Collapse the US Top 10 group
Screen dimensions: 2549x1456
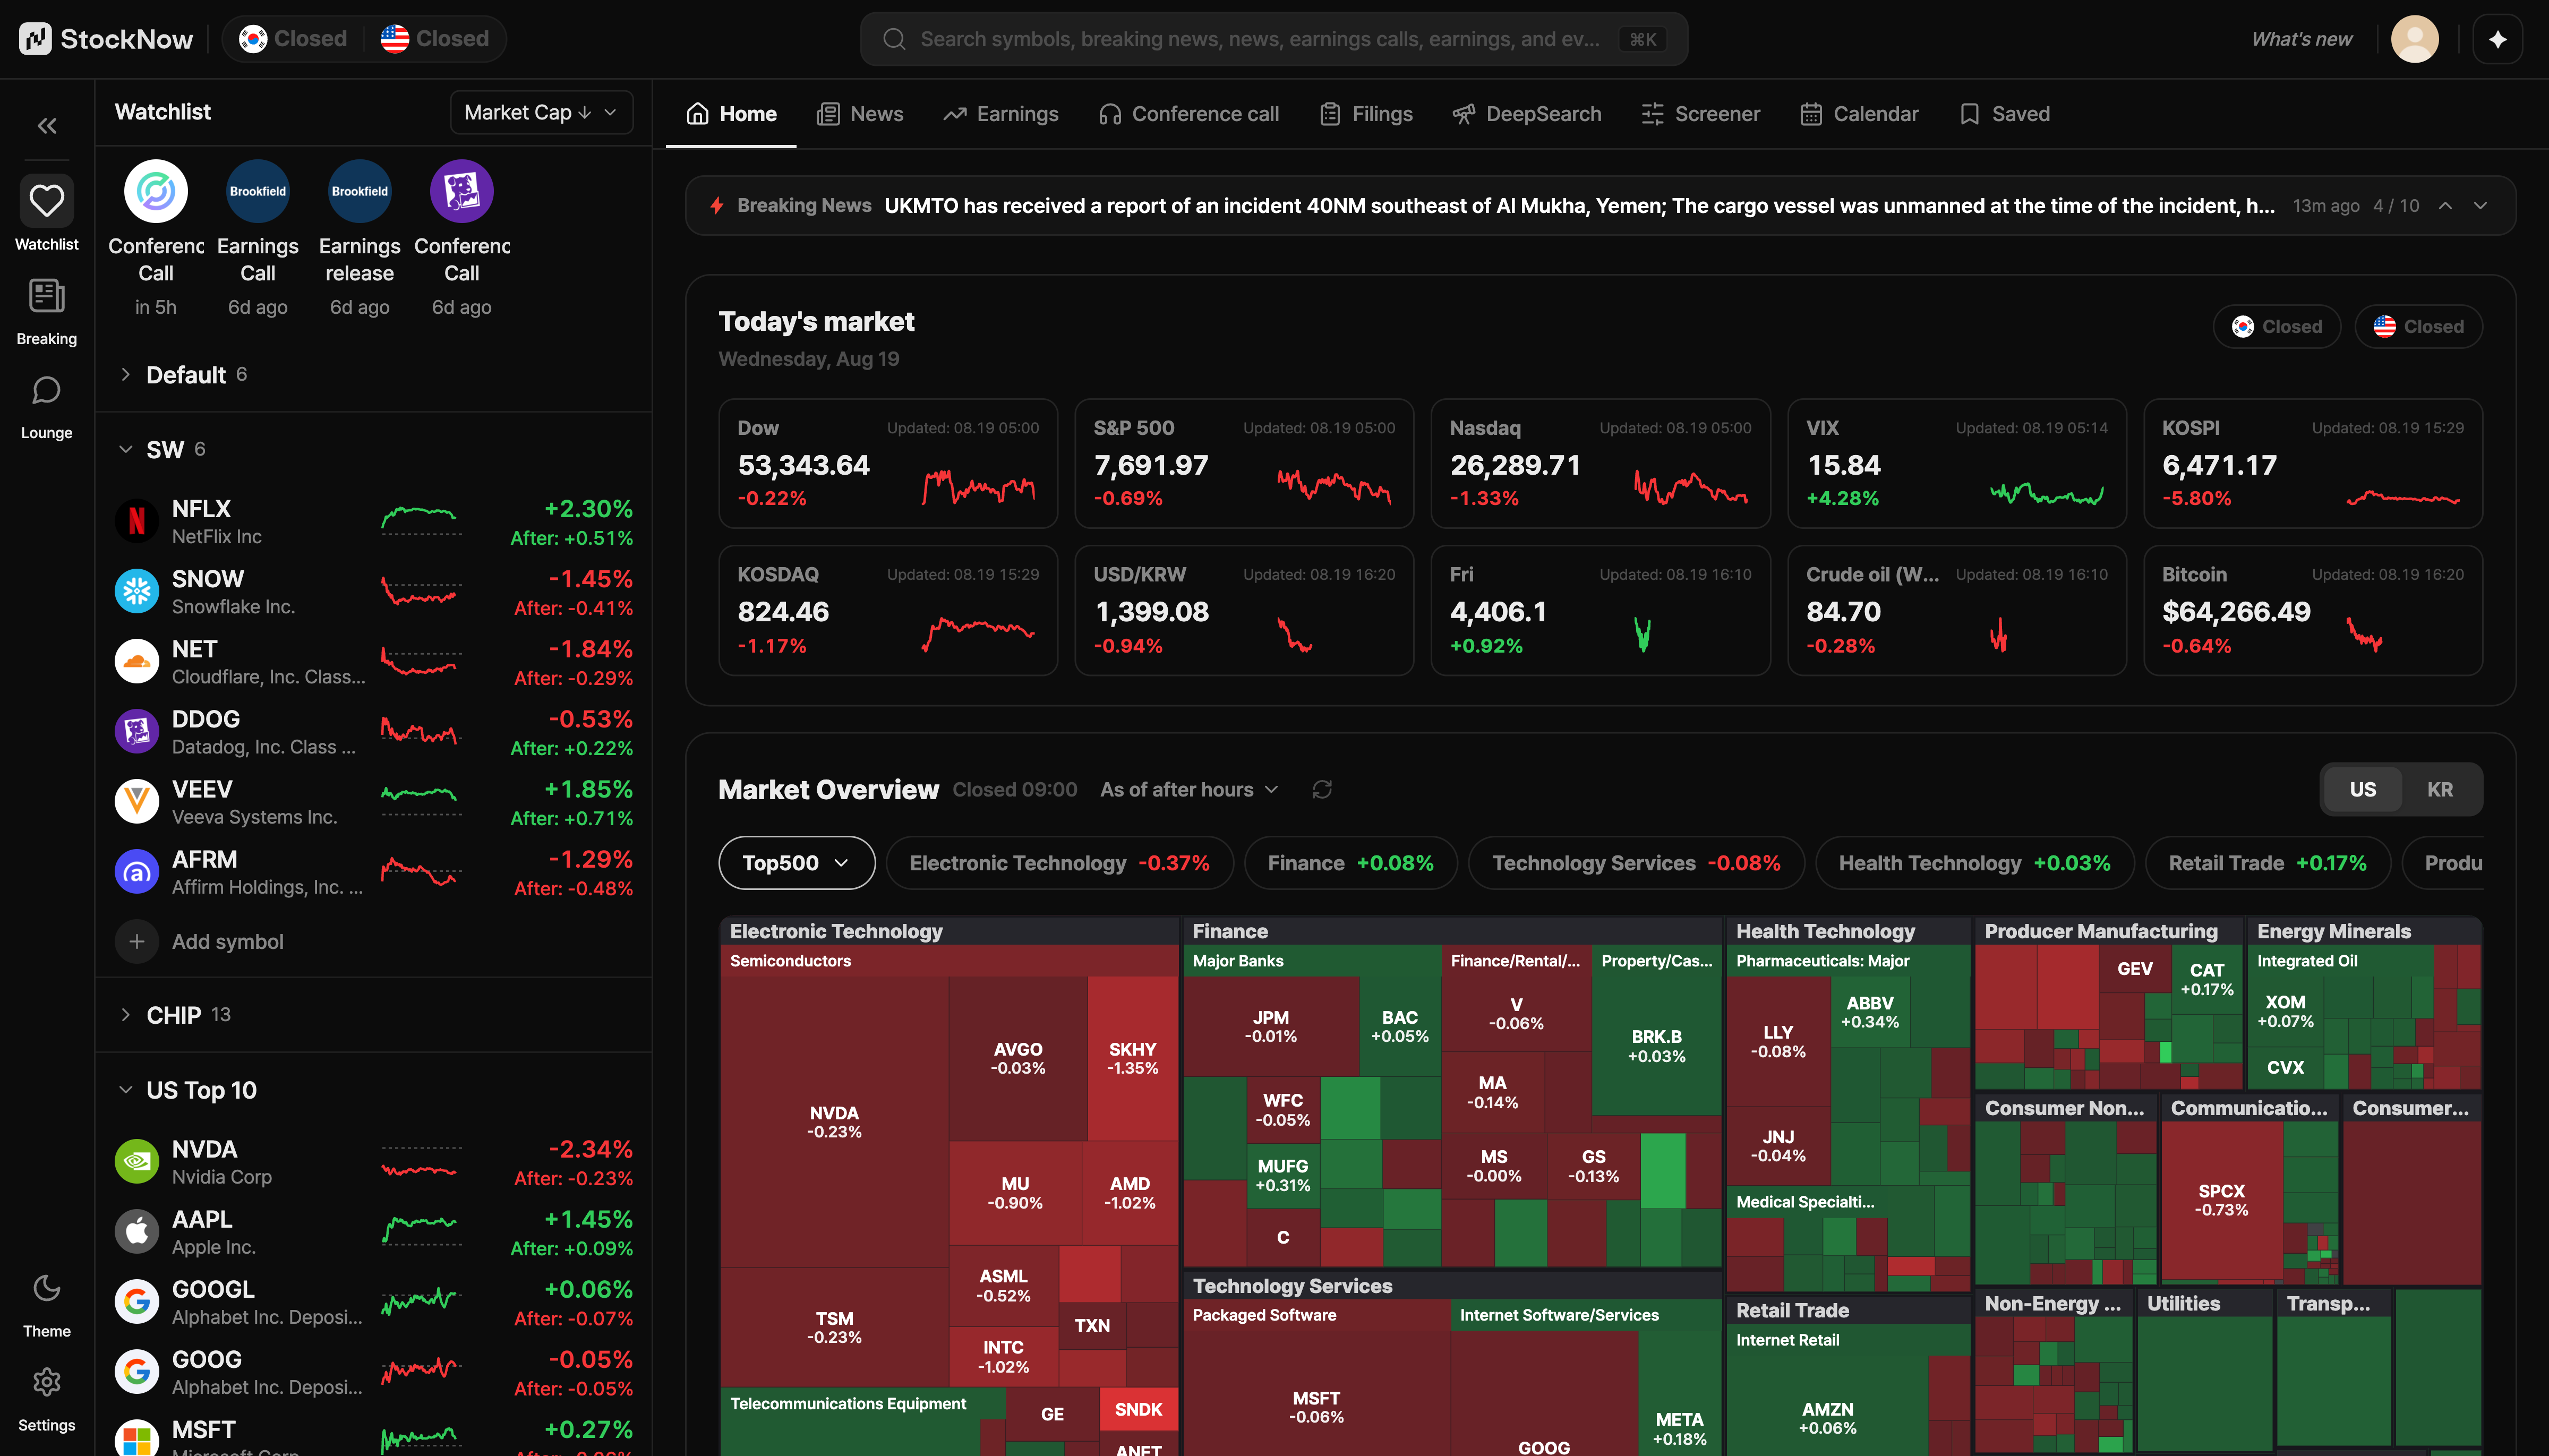coord(125,1090)
